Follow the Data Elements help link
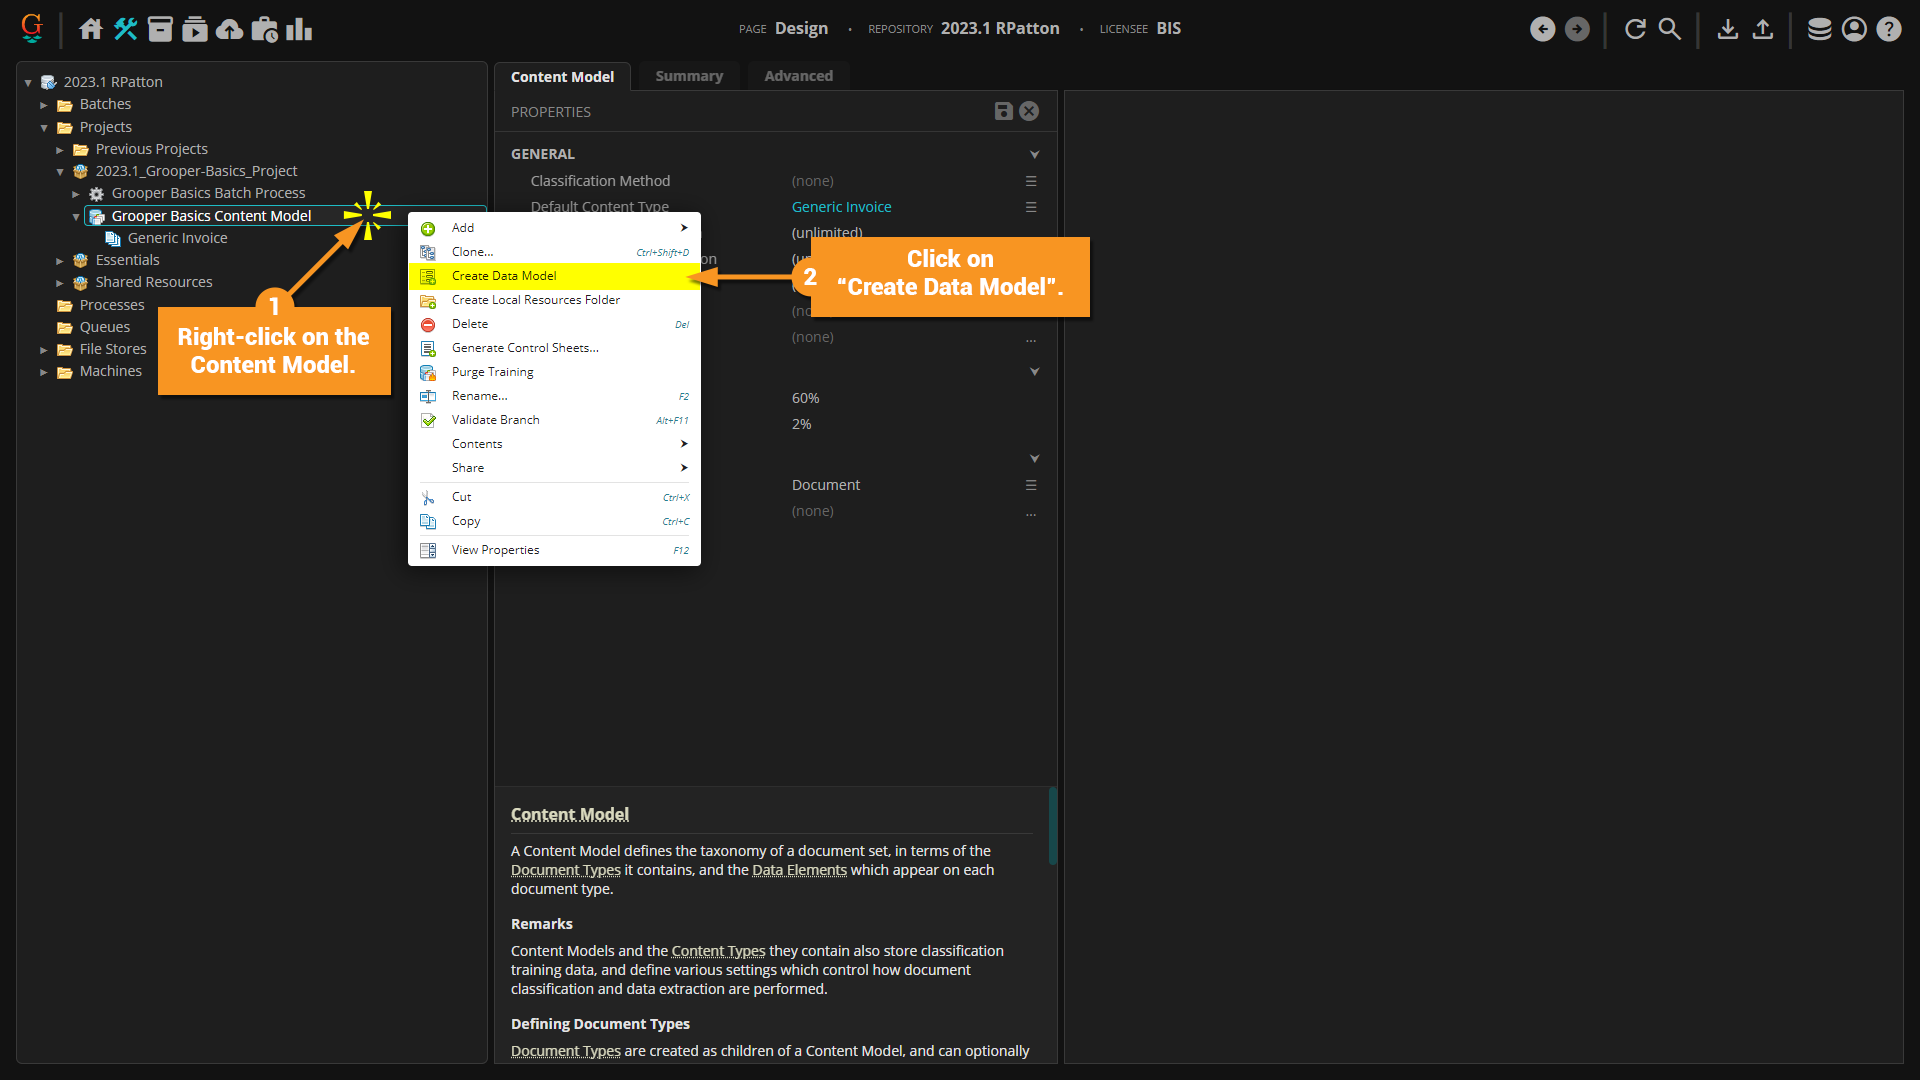1920x1080 pixels. 799,870
